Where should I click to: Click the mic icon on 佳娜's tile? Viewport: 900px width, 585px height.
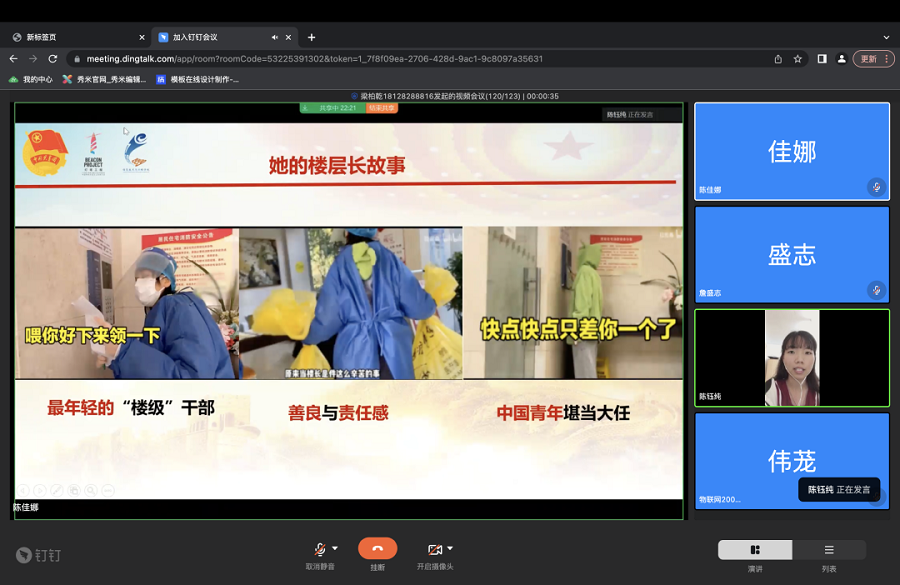tap(876, 187)
